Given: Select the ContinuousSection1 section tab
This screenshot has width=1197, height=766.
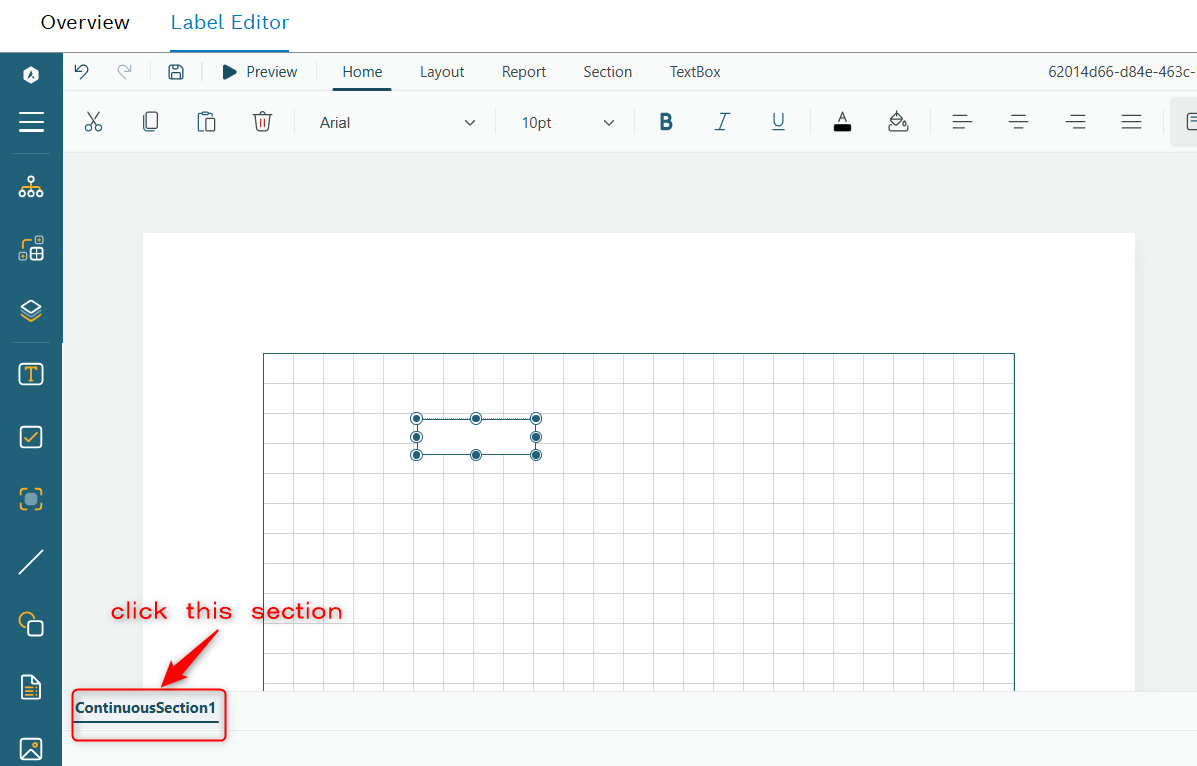Looking at the screenshot, I should pos(146,708).
